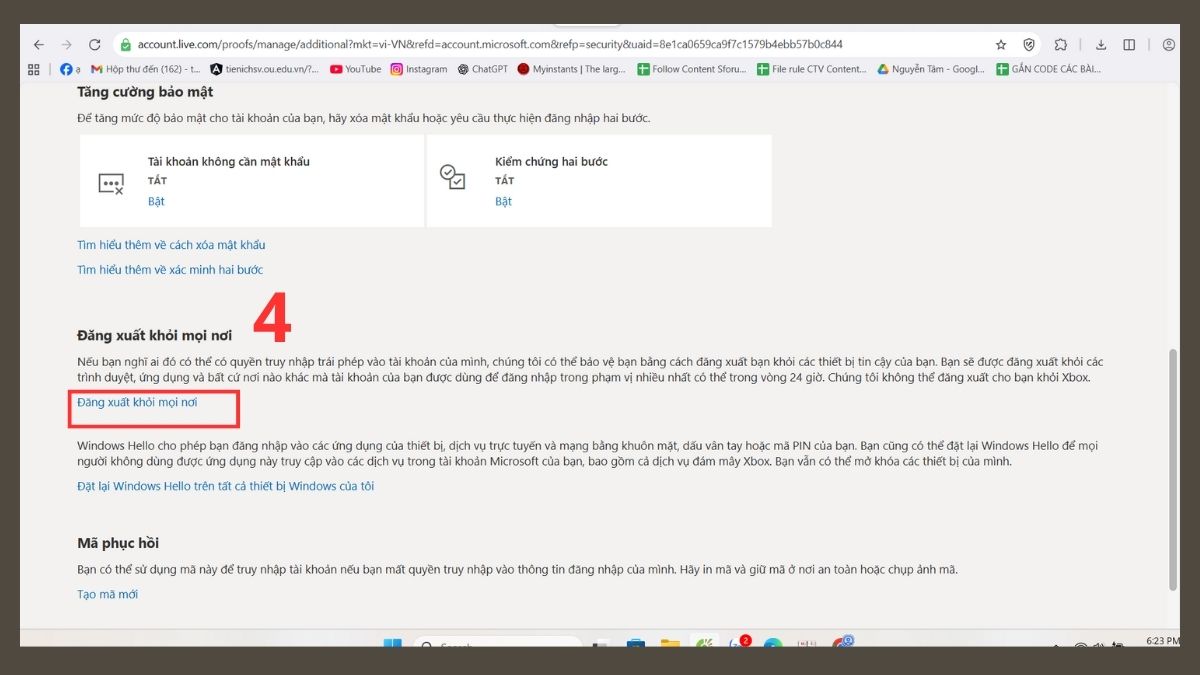Open the Facebook bookmark

click(x=68, y=69)
